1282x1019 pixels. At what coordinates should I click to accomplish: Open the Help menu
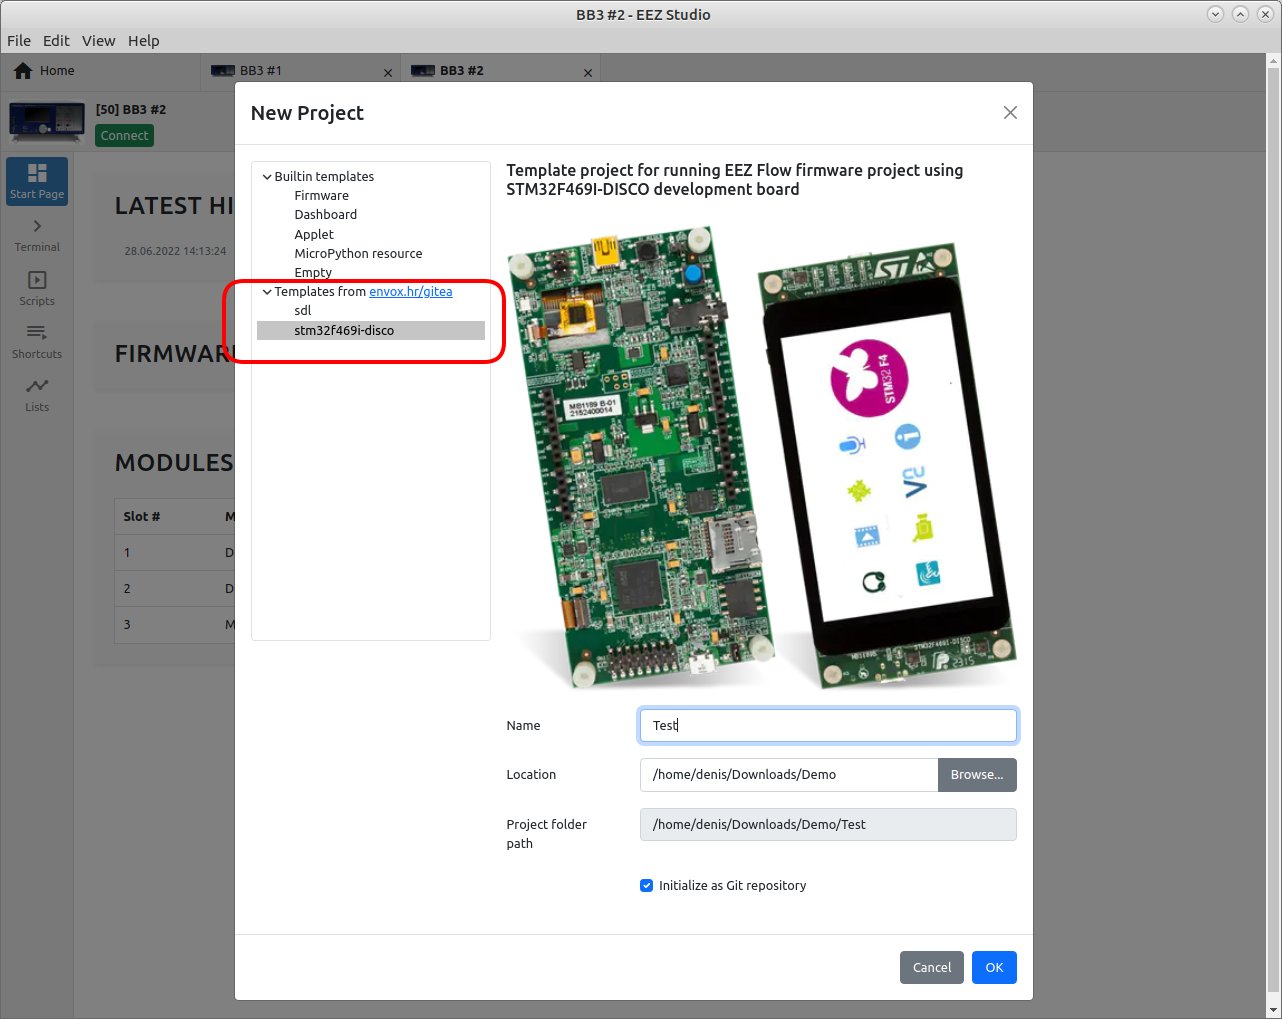[x=143, y=41]
